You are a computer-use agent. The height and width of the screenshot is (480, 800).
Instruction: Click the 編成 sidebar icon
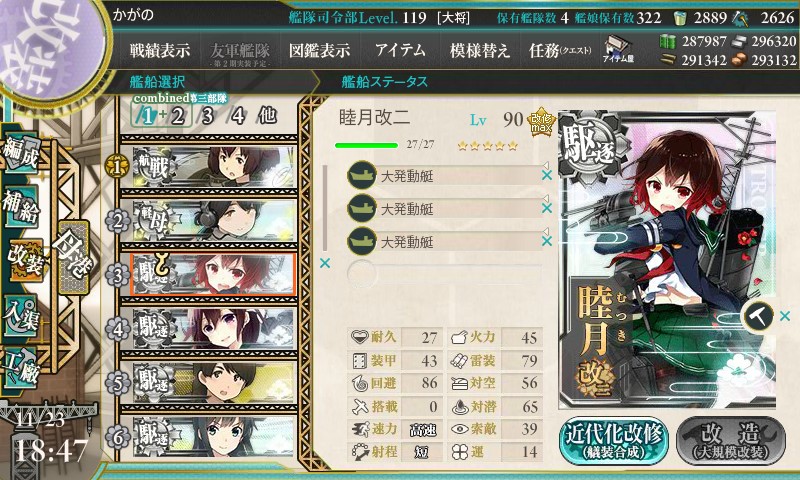tap(21, 153)
